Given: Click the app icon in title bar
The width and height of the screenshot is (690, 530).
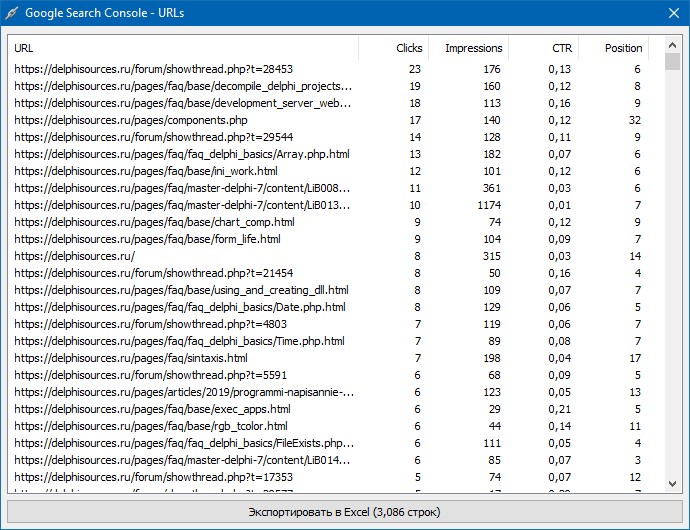Looking at the screenshot, I should (x=12, y=13).
